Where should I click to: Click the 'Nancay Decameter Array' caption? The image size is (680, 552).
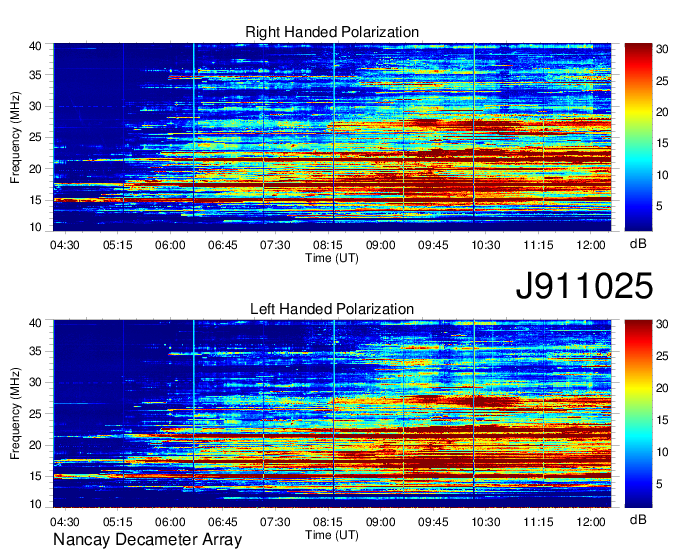[147, 540]
